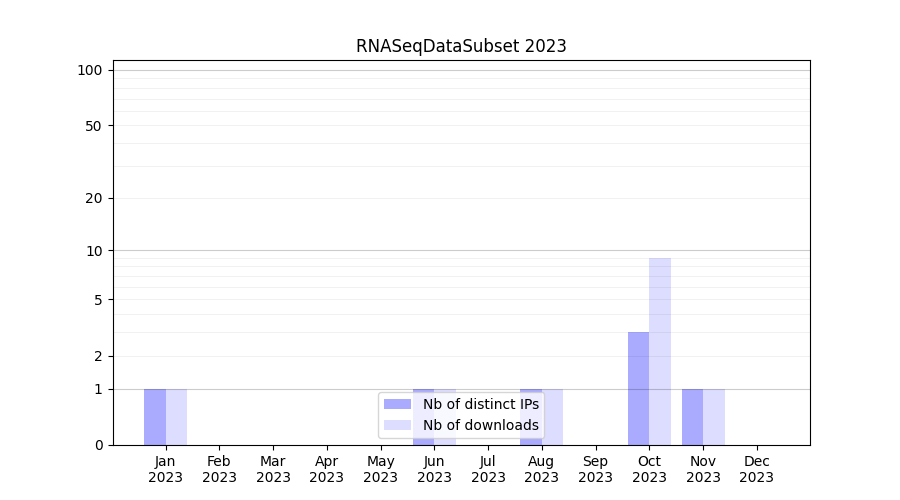900x500 pixels.
Task: Click the November downloads bar
Action: point(714,417)
